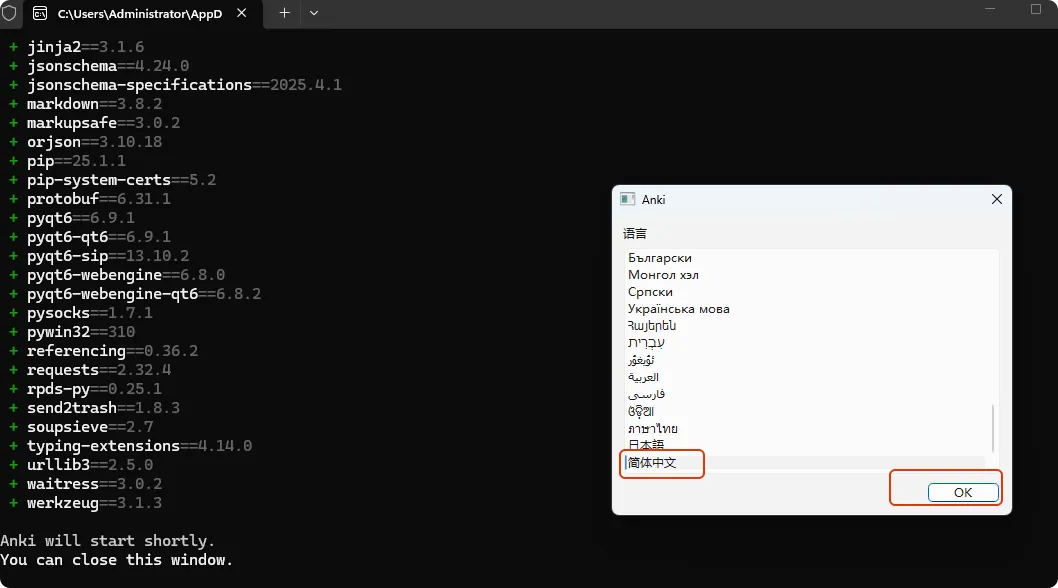Click the werkzeug==3.1.3 line
The width and height of the screenshot is (1058, 588).
[94, 503]
